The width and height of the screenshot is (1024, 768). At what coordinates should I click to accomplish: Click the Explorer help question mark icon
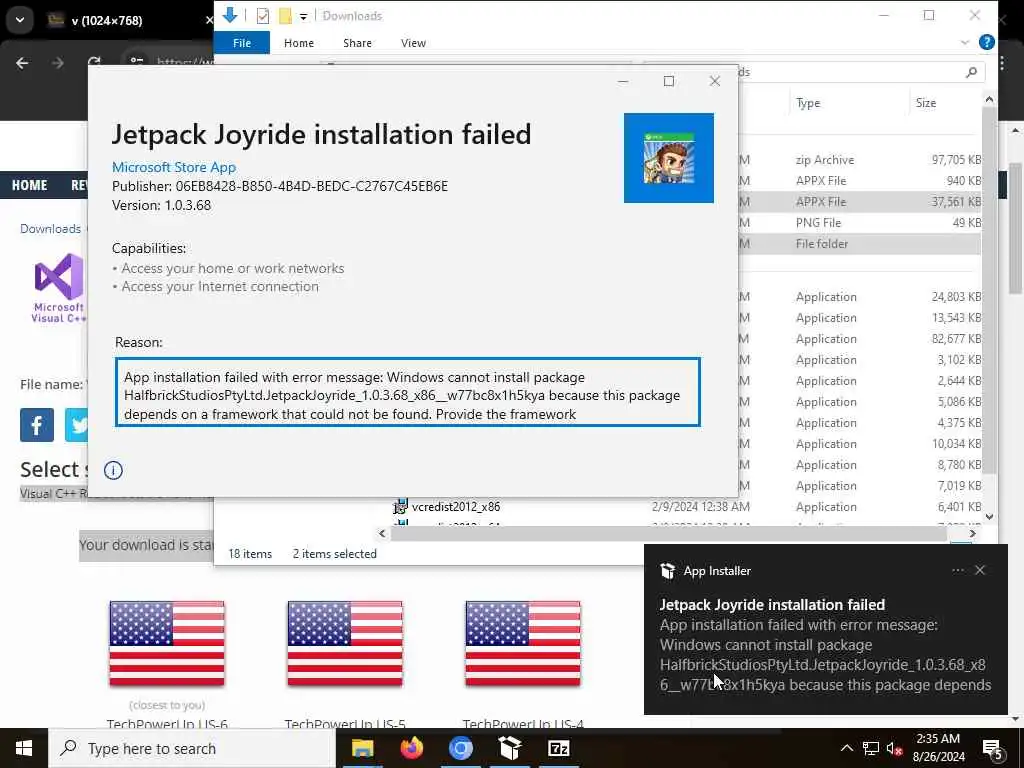987,42
